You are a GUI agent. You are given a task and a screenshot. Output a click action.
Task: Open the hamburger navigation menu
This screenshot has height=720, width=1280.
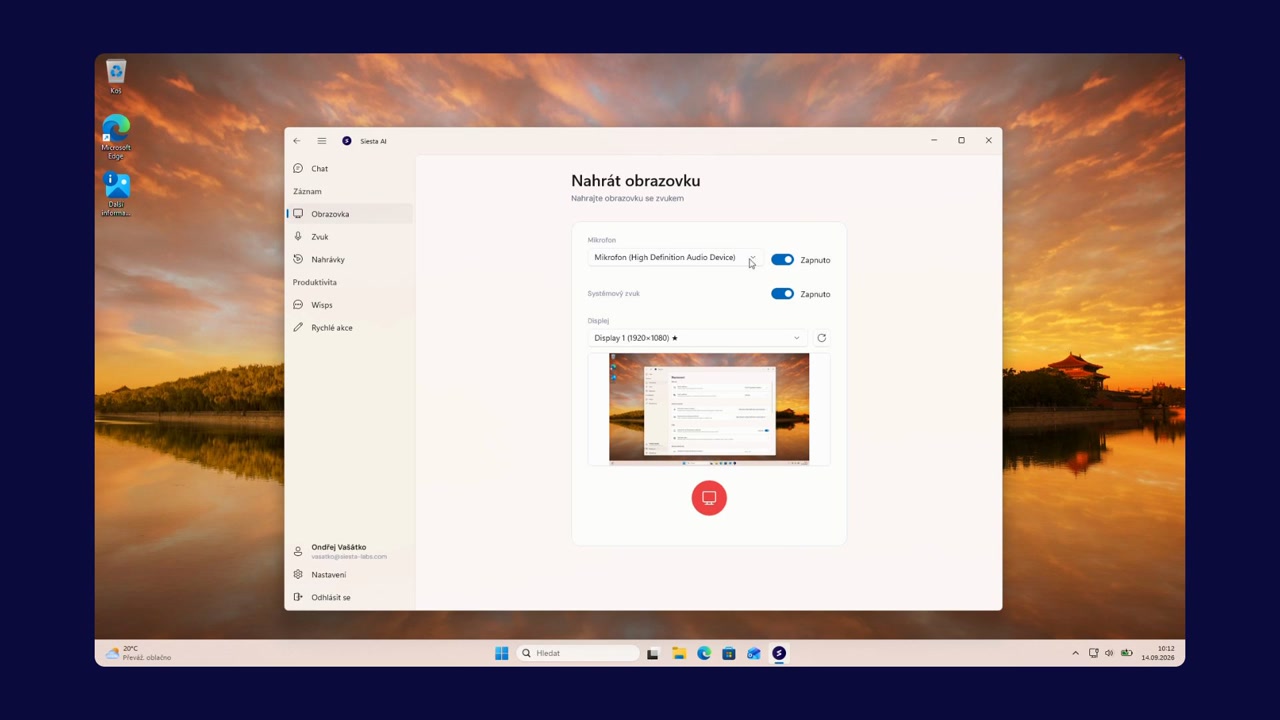[x=322, y=141]
